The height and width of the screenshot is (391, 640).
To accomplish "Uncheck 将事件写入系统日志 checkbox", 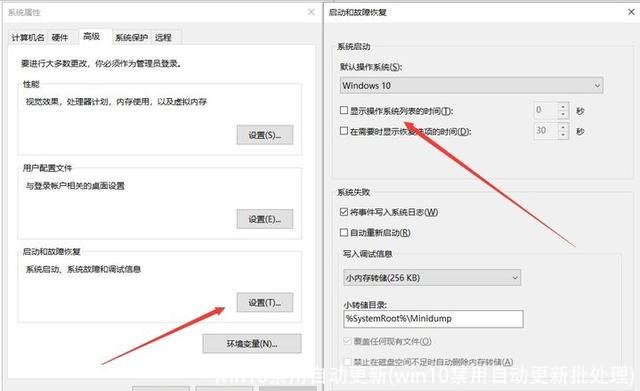I will click(344, 212).
